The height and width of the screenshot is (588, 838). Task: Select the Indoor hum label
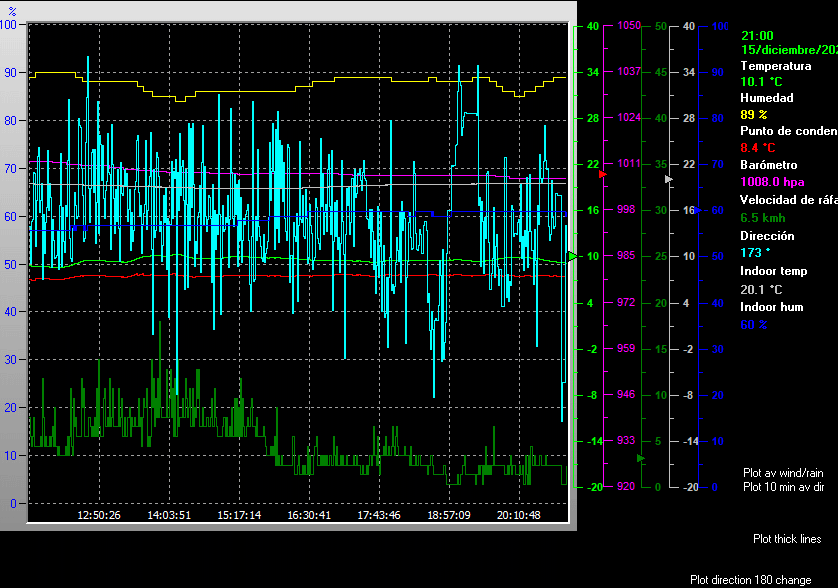click(773, 307)
